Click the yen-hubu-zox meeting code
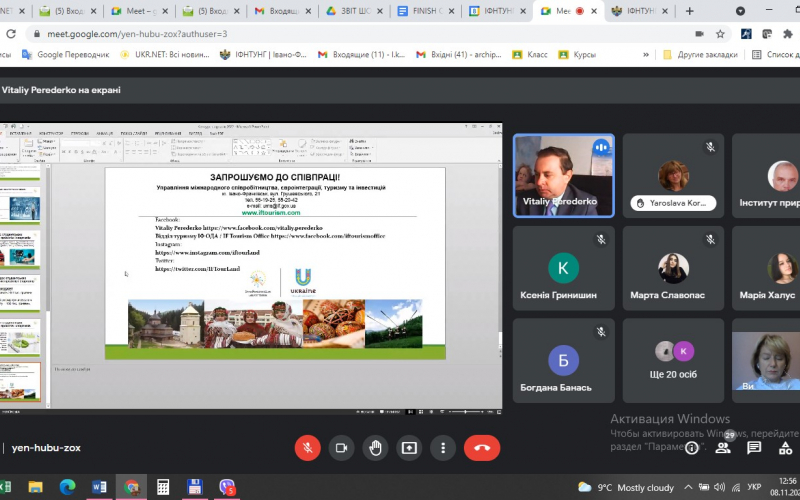 [x=46, y=448]
